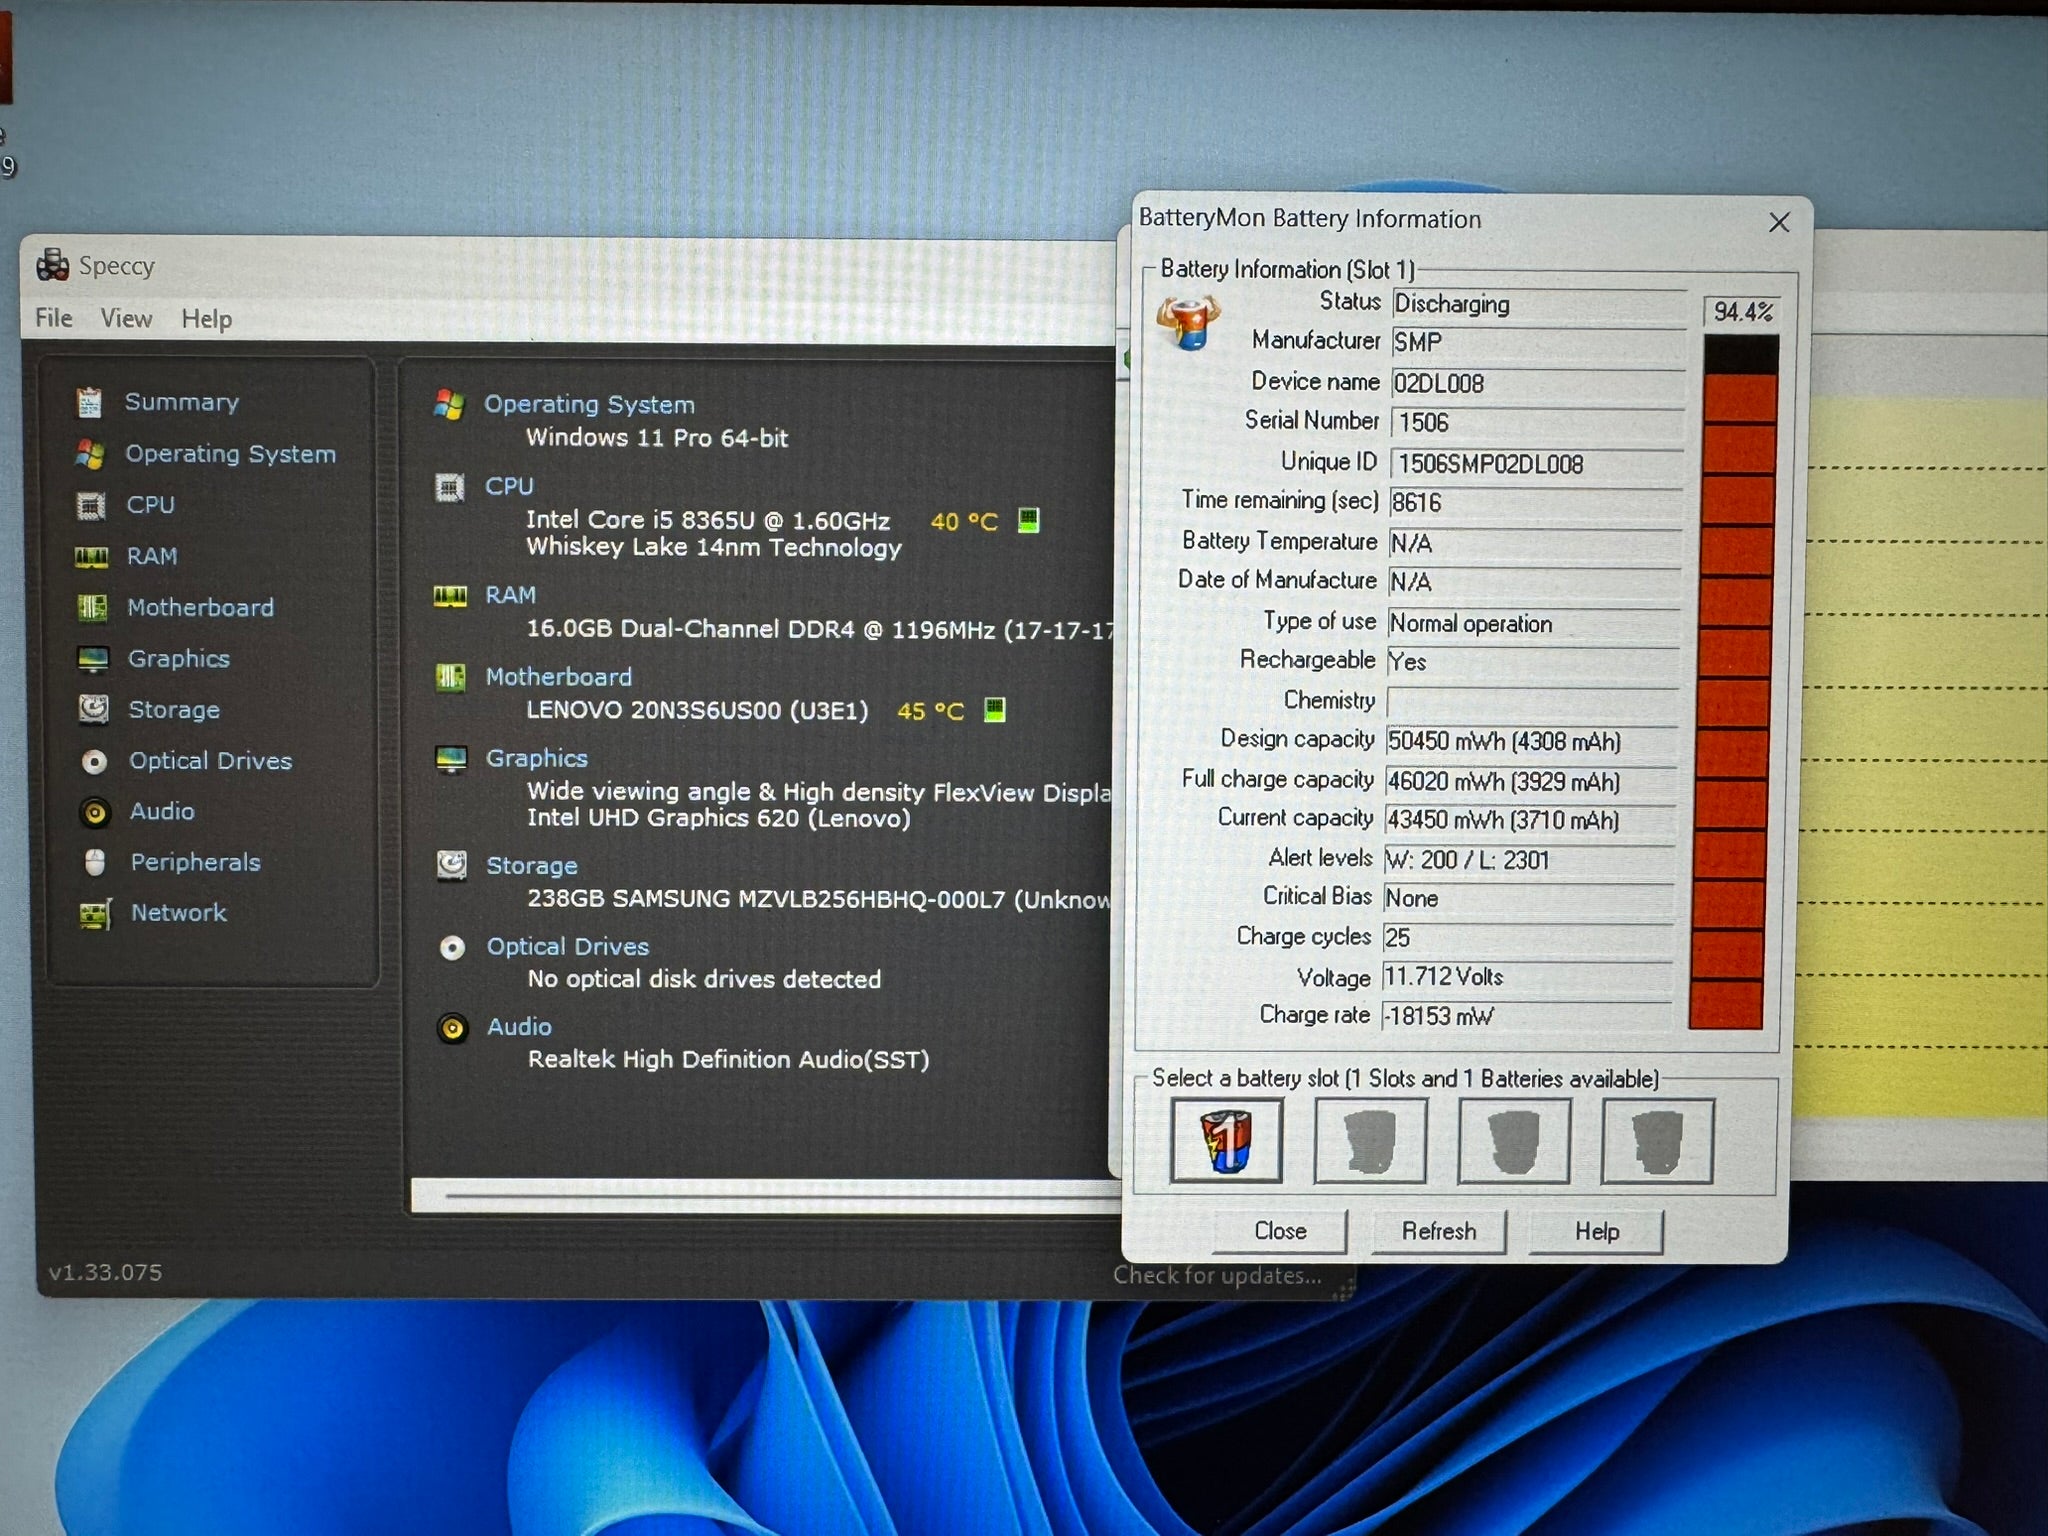
Task: Click the Unique ID field 1506SMP02DL008
Action: pos(1537,463)
